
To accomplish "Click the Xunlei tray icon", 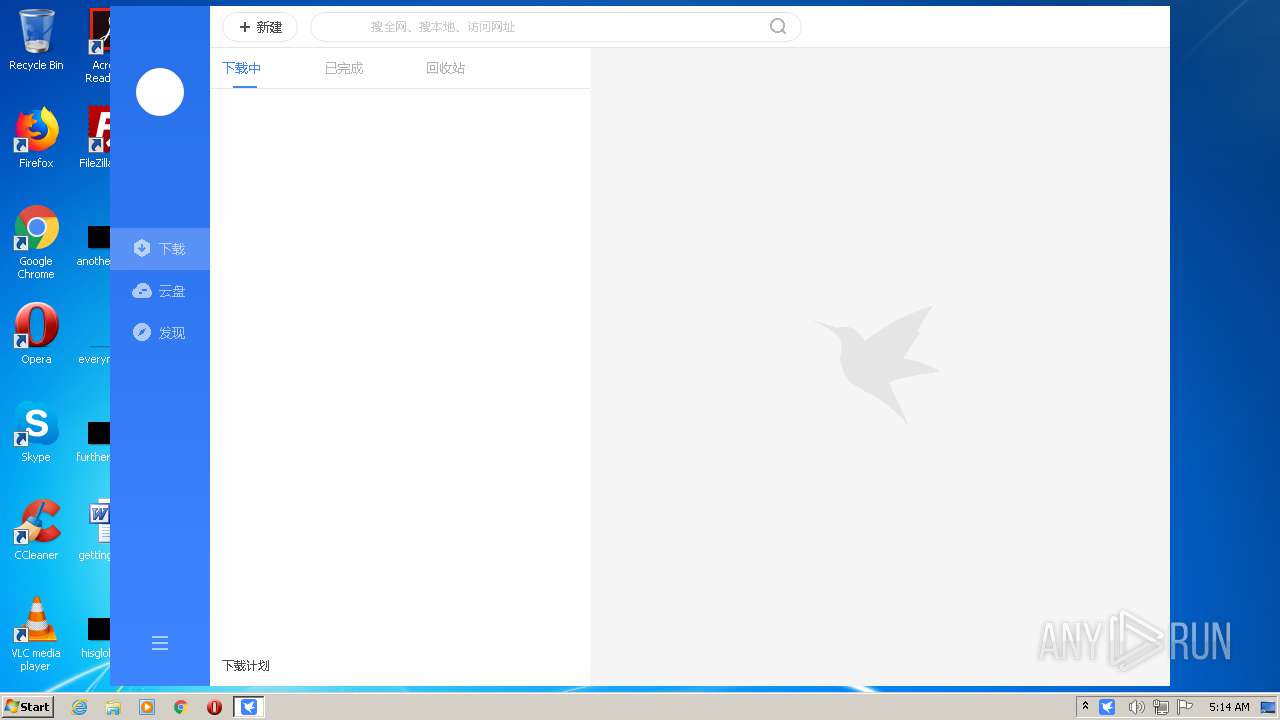I will coord(1107,707).
